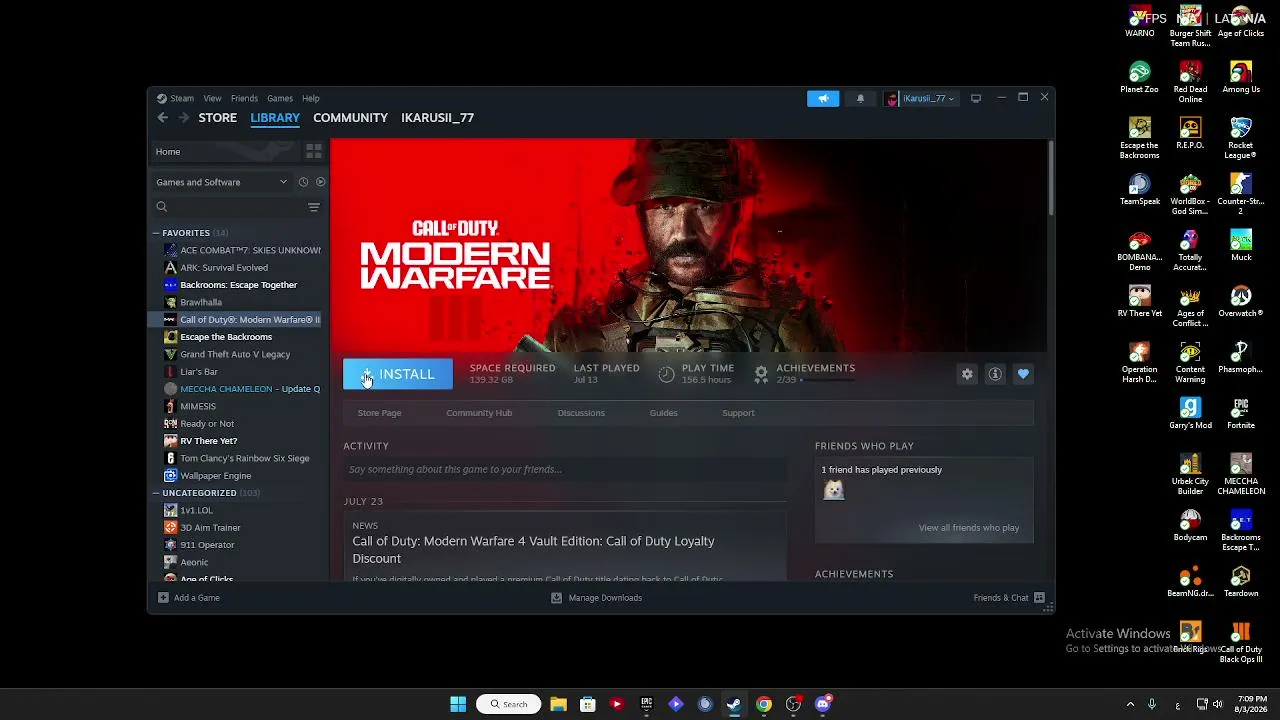The height and width of the screenshot is (720, 1280).
Task: Show only ready-to-play games icon
Action: pyautogui.click(x=320, y=182)
